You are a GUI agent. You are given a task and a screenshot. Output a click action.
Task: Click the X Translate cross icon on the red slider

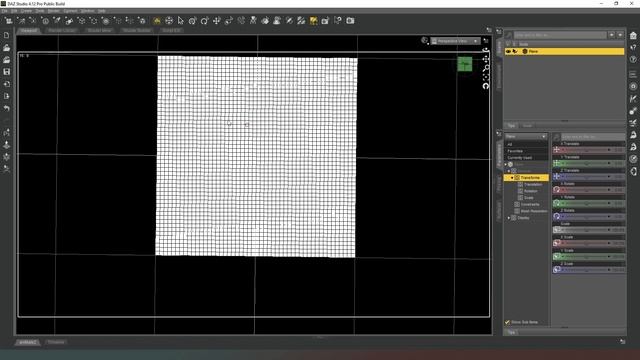[557, 150]
